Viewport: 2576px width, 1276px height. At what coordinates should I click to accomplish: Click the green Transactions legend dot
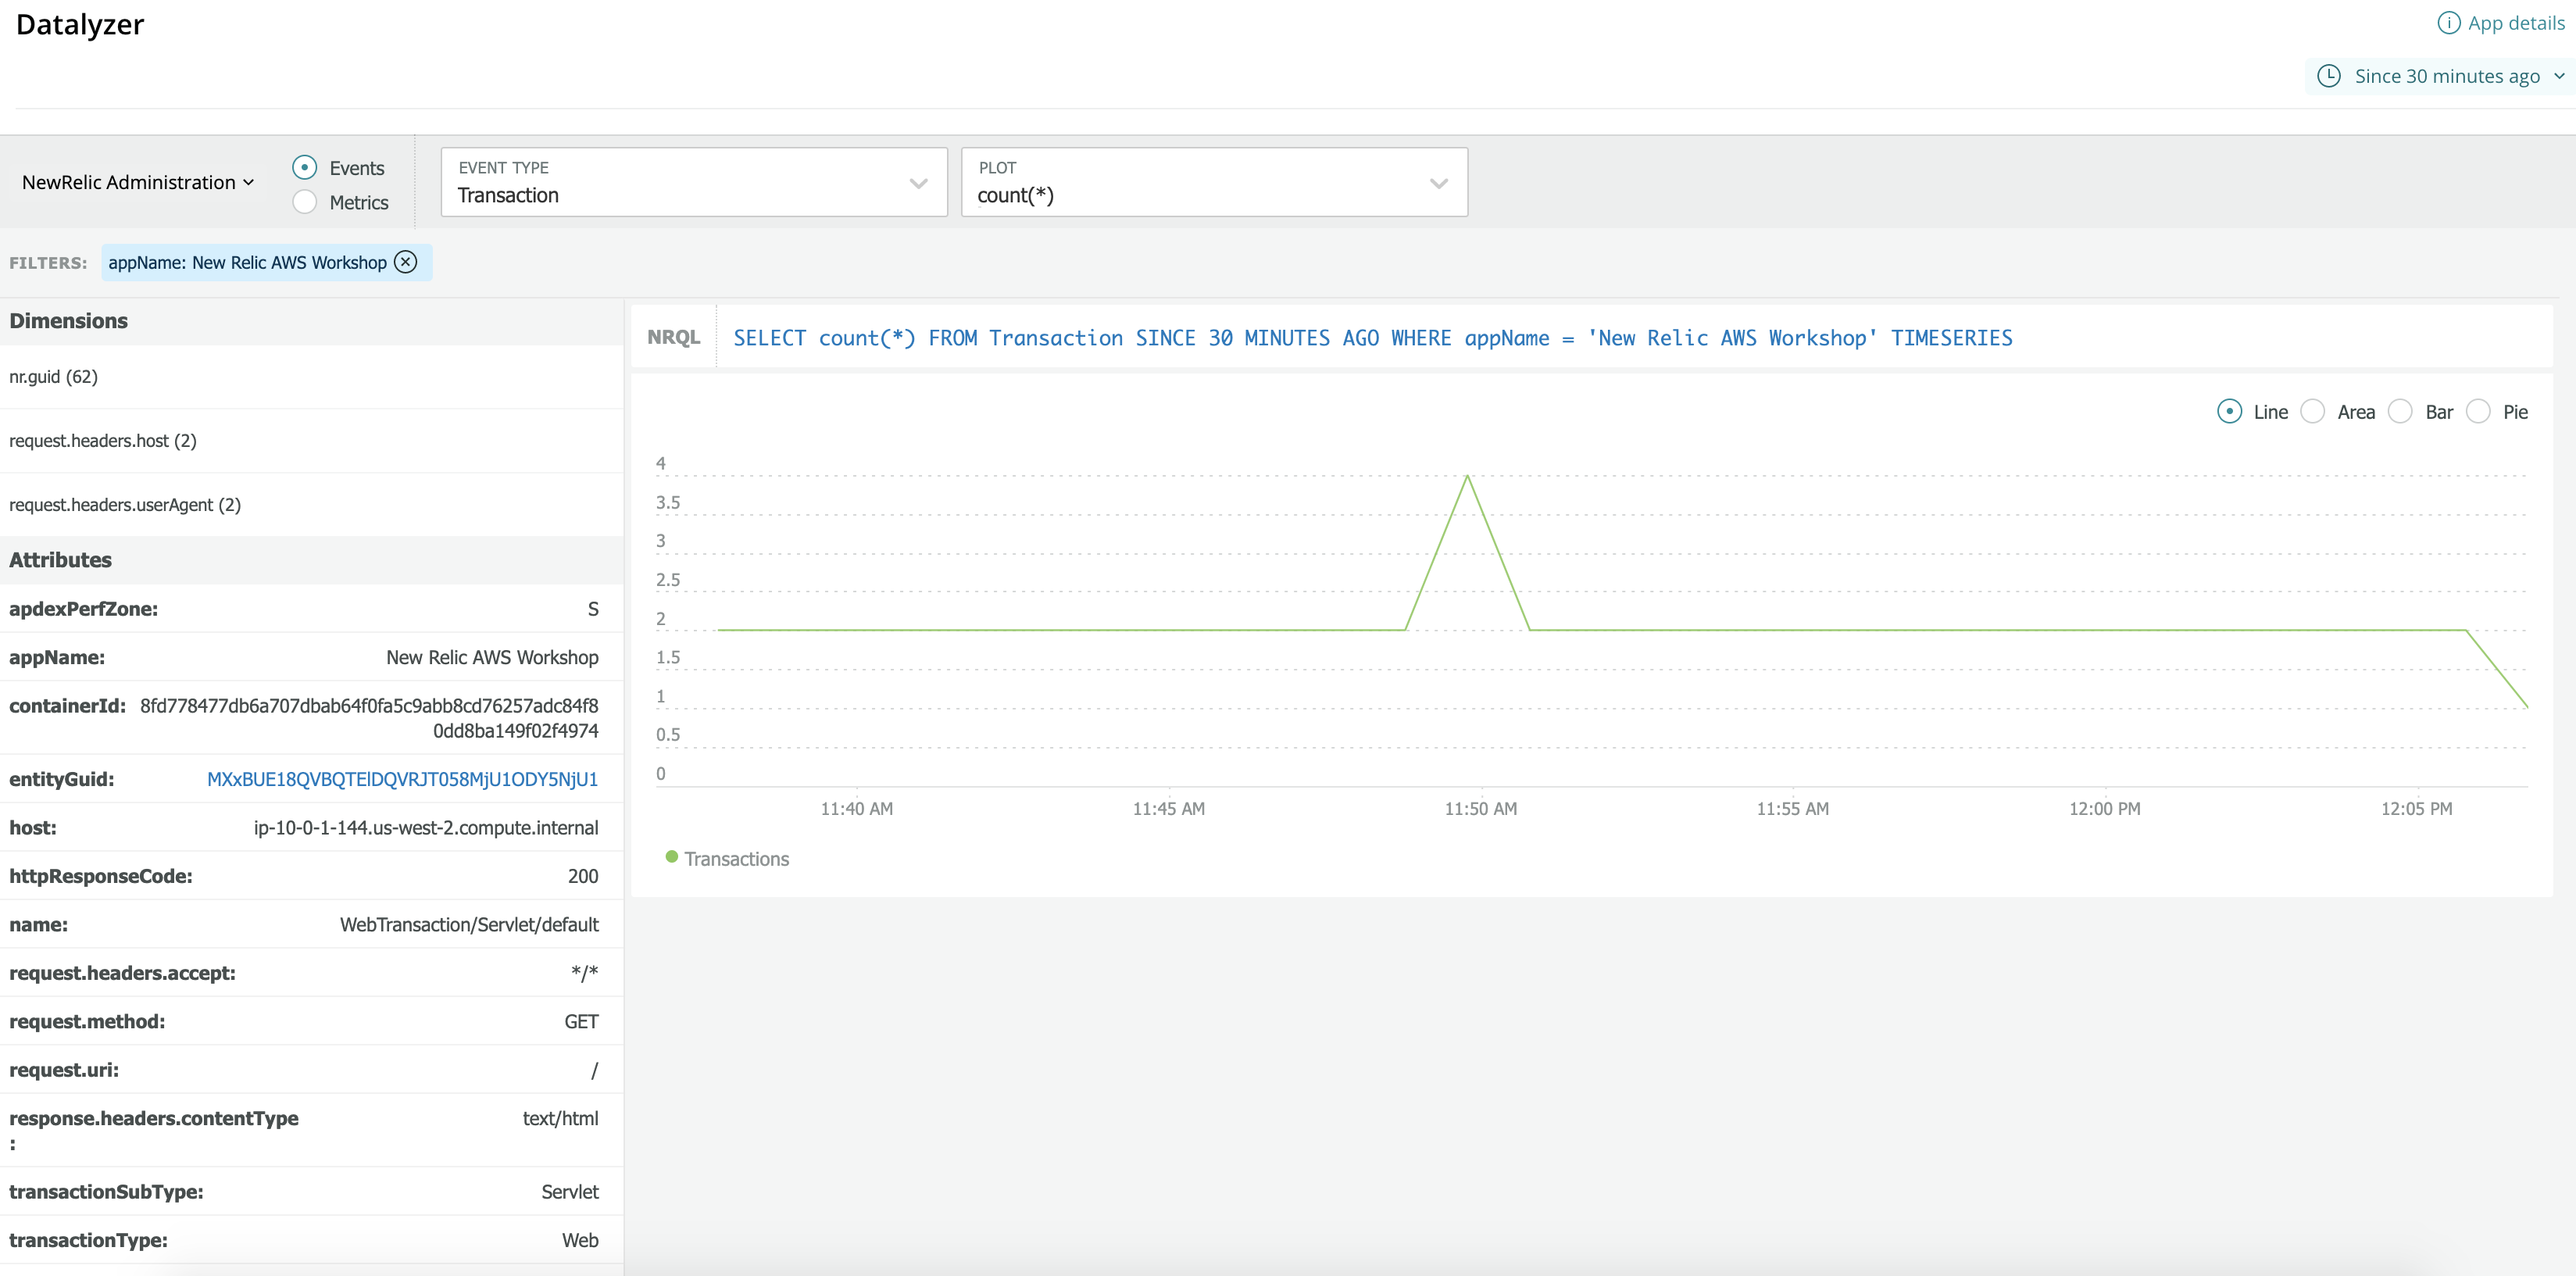[x=672, y=857]
